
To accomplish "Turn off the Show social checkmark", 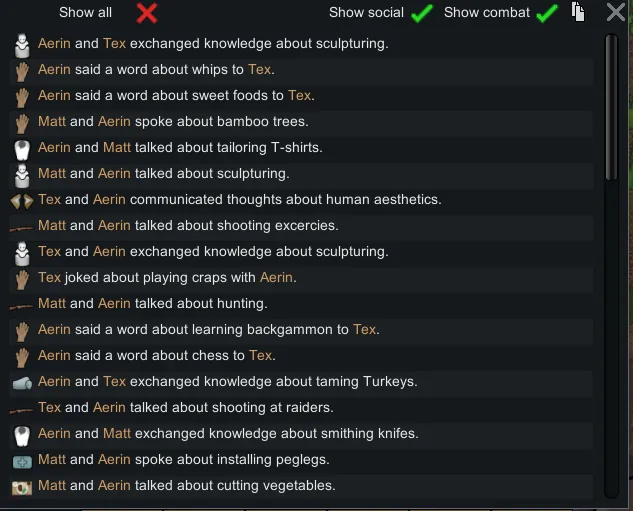I will point(422,13).
